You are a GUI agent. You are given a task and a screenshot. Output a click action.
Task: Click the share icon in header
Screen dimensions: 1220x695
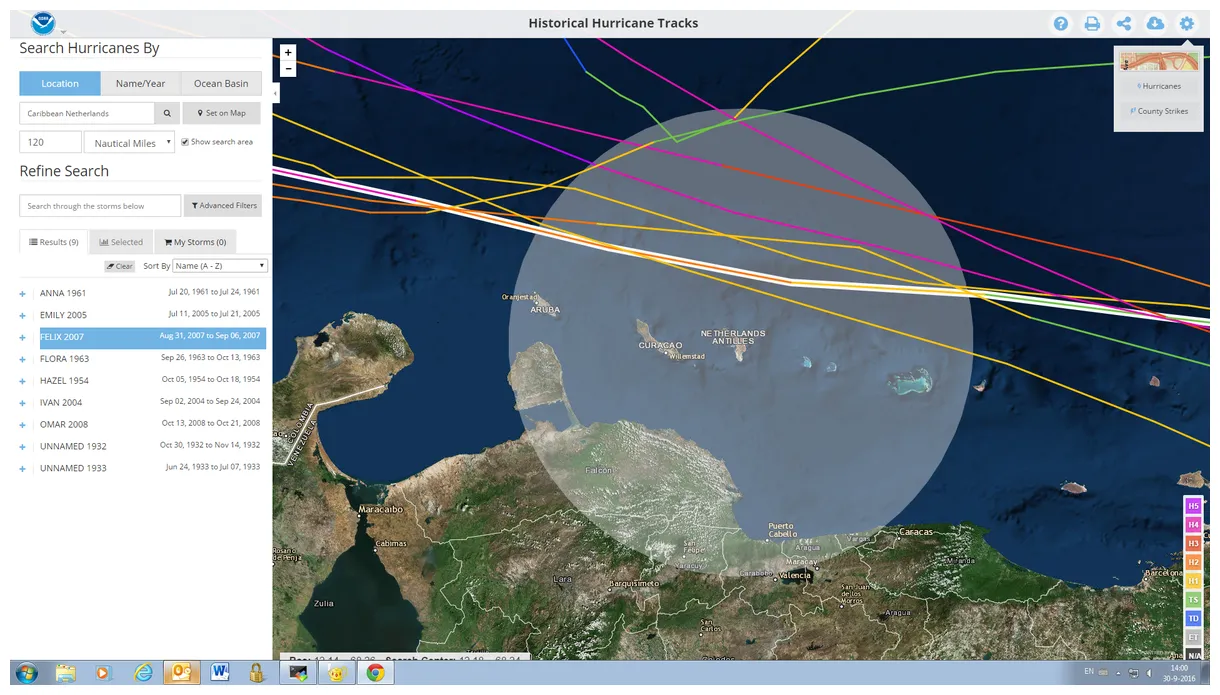point(1124,24)
